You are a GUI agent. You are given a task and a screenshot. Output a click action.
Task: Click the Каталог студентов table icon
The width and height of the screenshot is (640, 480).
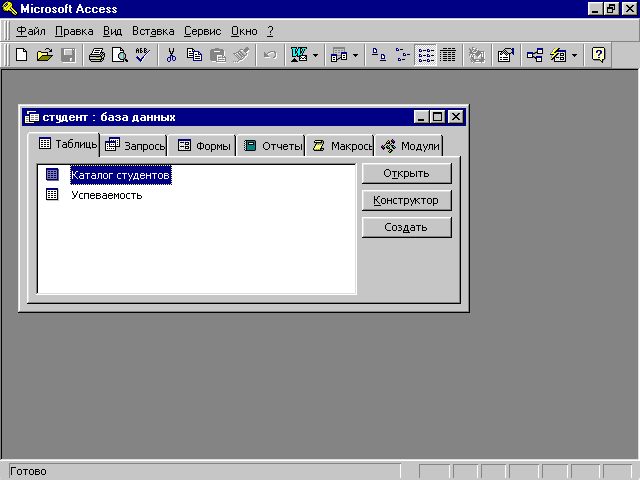pos(52,175)
